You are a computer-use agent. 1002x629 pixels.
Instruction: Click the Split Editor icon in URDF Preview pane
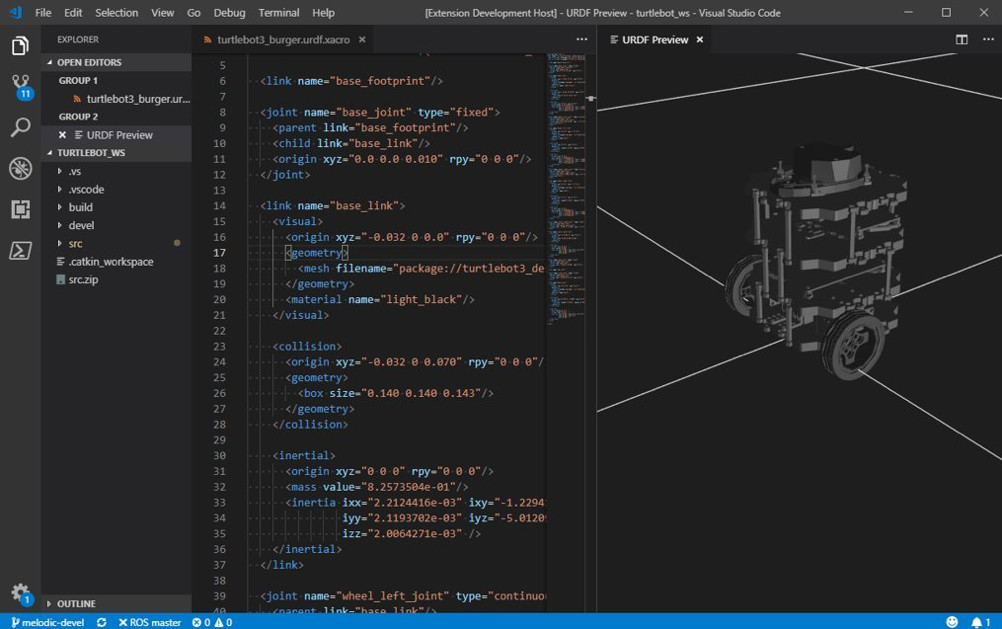[x=959, y=40]
